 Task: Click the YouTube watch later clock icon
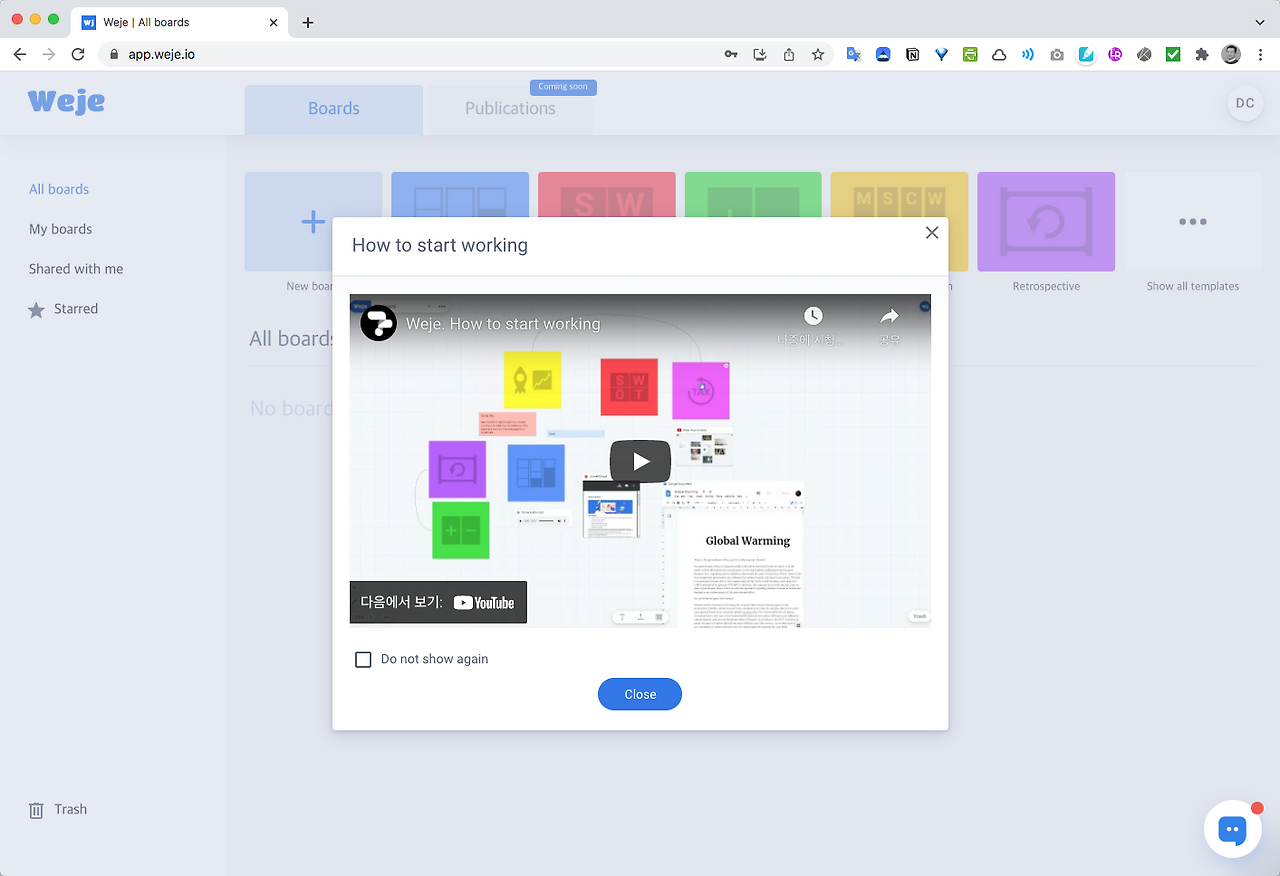(x=813, y=316)
